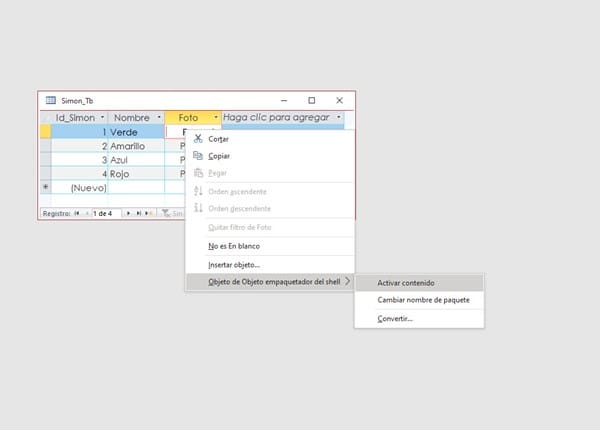Click the Pegar clipboard icon
The height and width of the screenshot is (430, 600).
(198, 173)
